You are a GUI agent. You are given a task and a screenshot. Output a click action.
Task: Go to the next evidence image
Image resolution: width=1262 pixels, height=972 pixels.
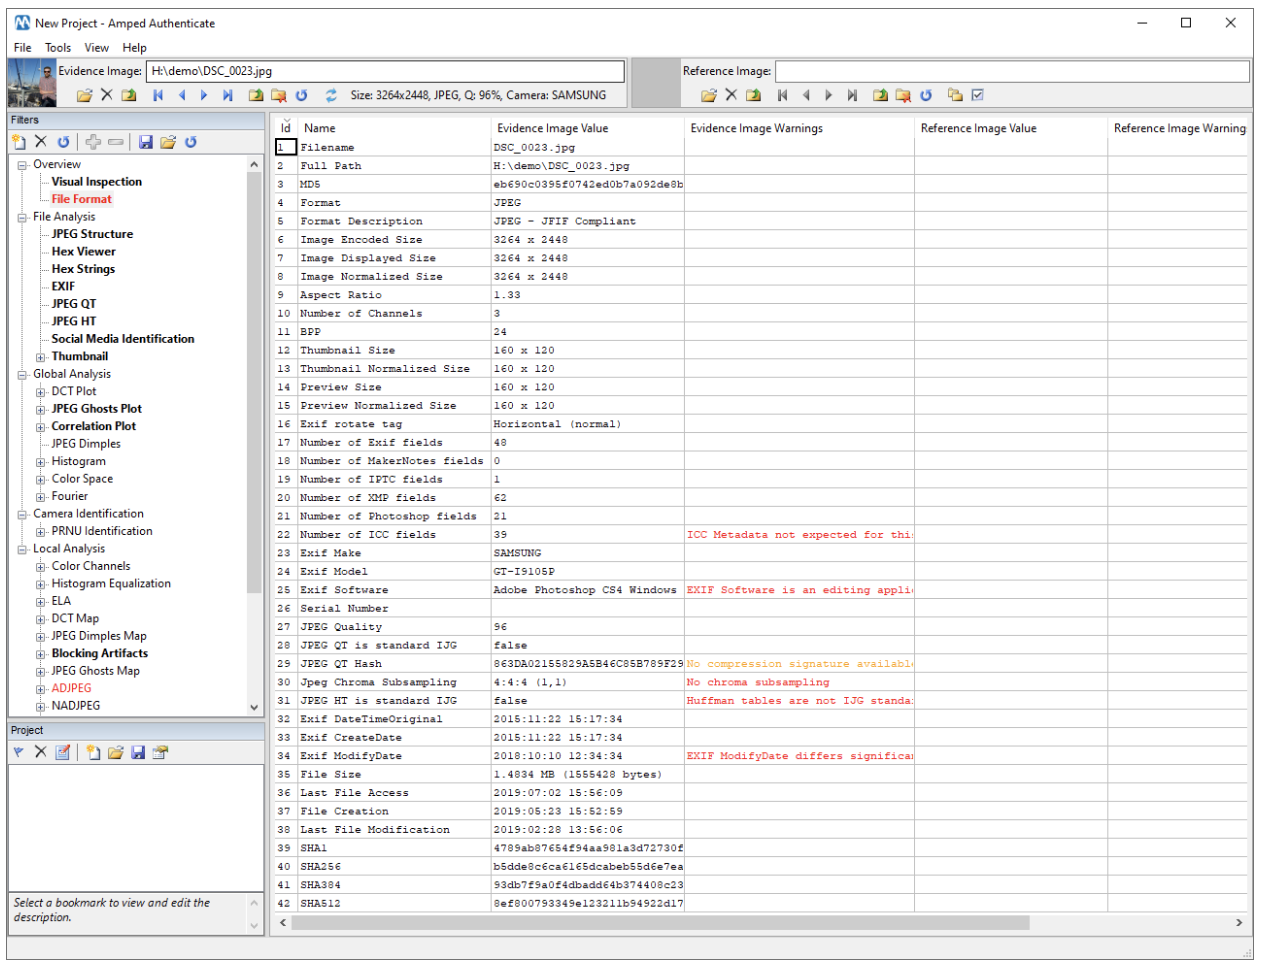pyautogui.click(x=204, y=95)
